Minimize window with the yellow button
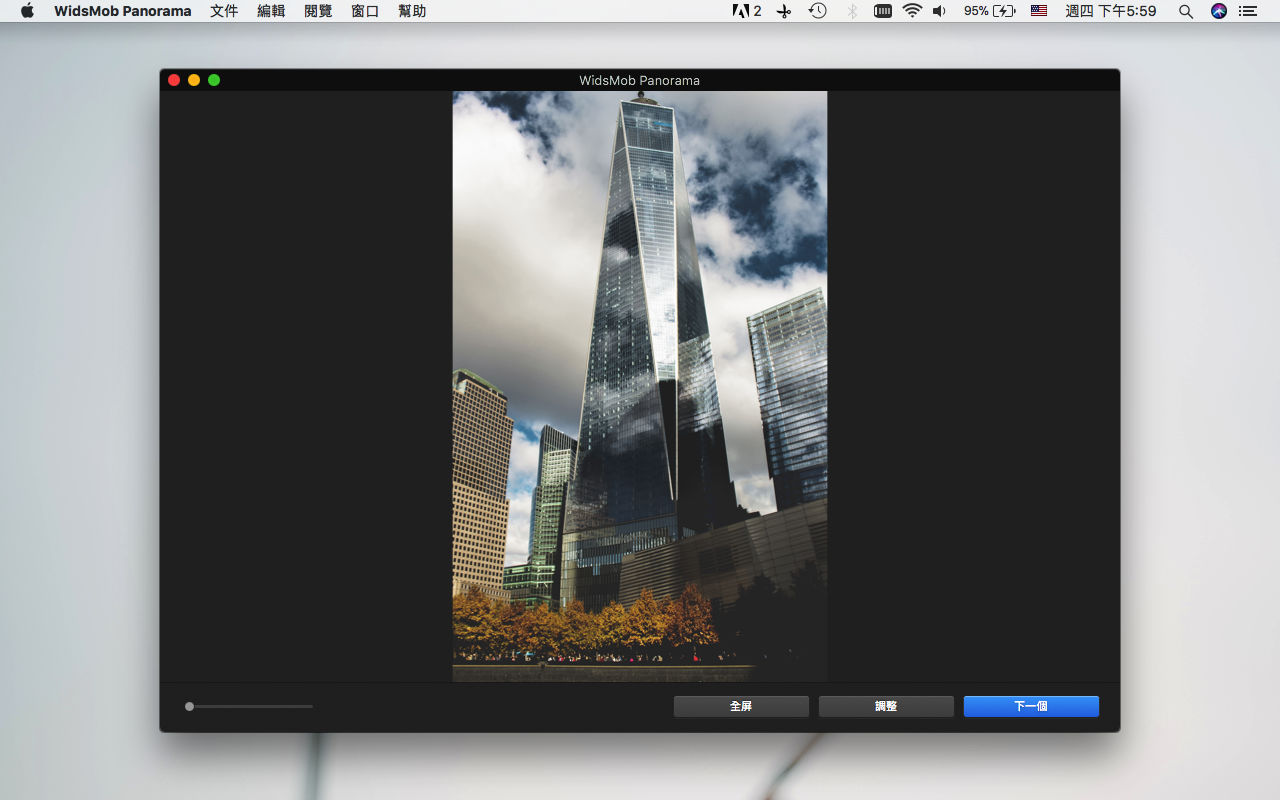The width and height of the screenshot is (1280, 800). pos(194,80)
